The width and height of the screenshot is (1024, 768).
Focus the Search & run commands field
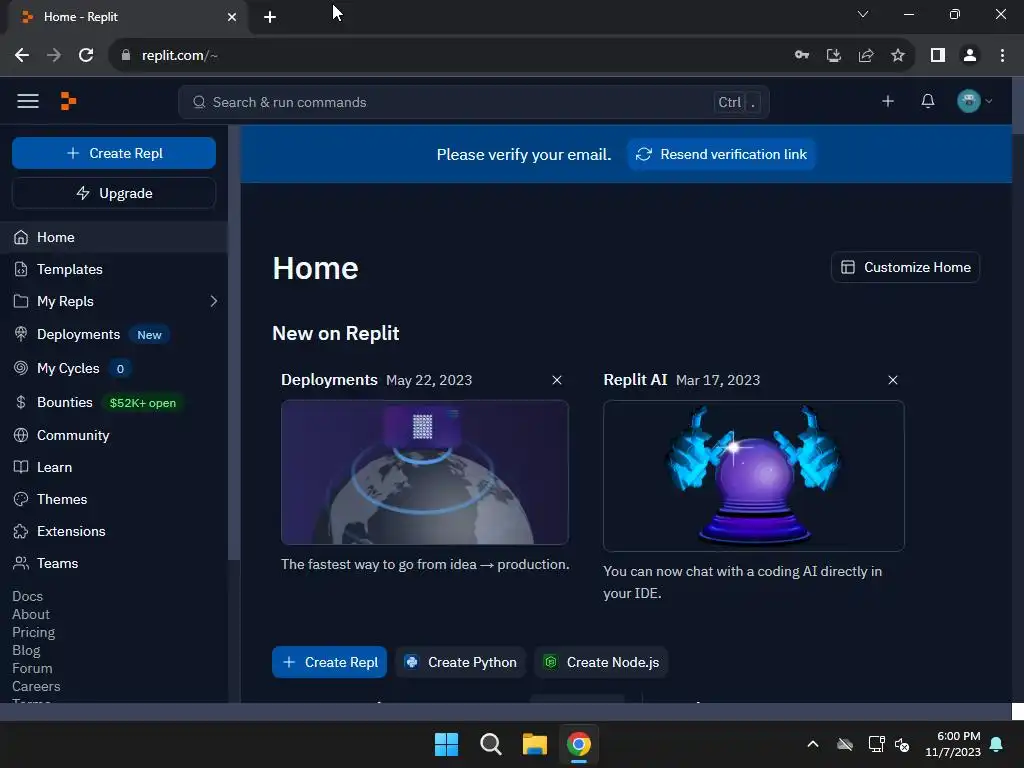(x=473, y=103)
